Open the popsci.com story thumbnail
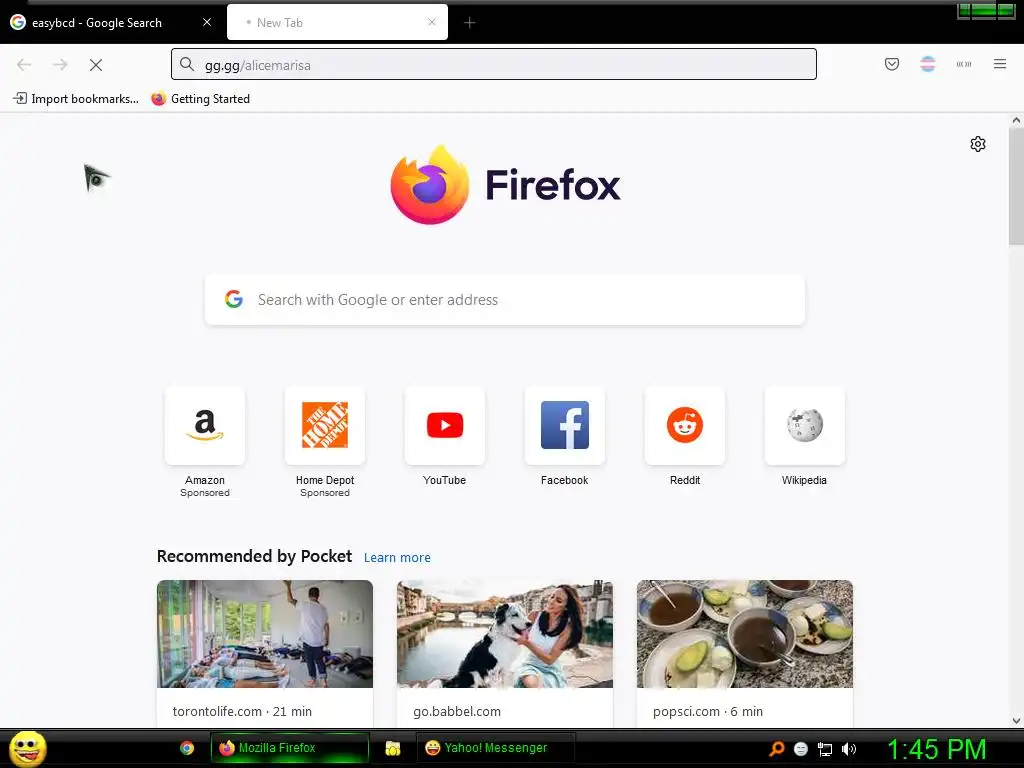The width and height of the screenshot is (1024, 768). [x=744, y=633]
